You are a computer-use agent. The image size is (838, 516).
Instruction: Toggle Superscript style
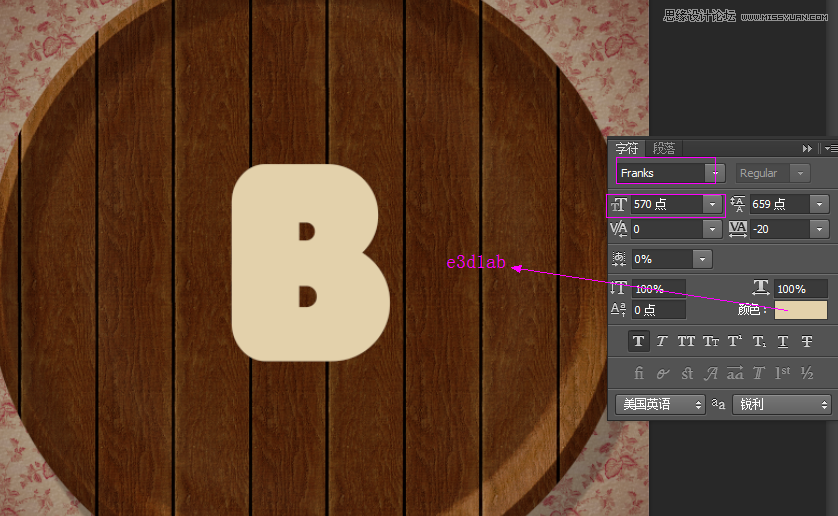pyautogui.click(x=735, y=341)
